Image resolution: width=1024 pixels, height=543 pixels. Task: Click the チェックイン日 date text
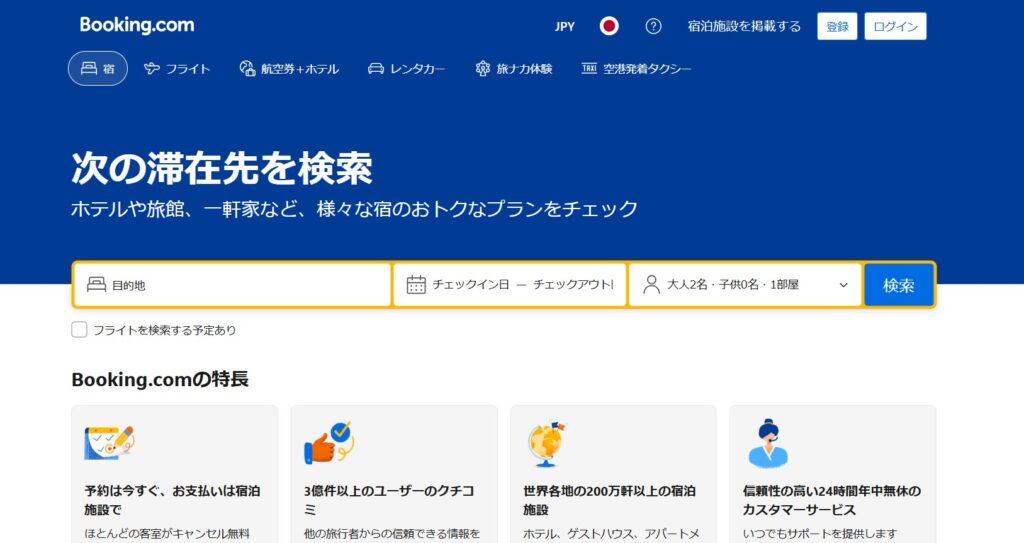(x=471, y=284)
